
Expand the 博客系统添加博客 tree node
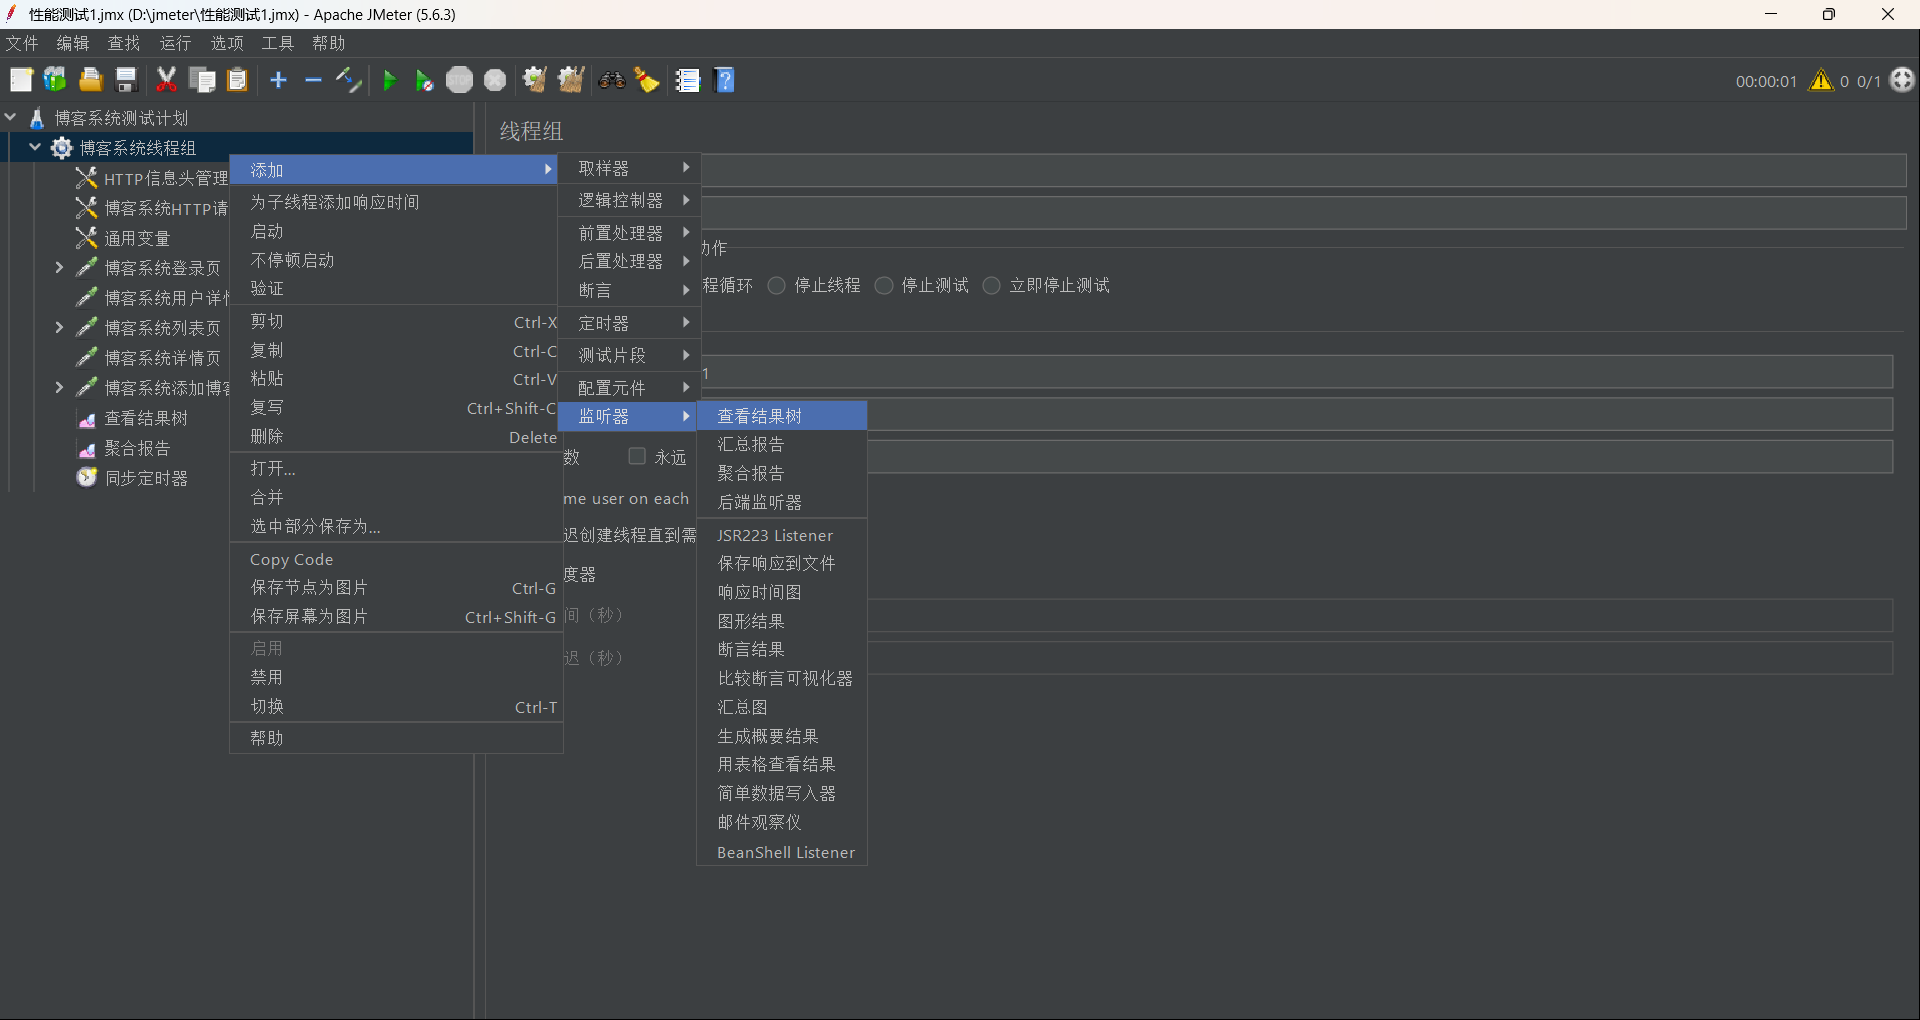[x=59, y=387]
